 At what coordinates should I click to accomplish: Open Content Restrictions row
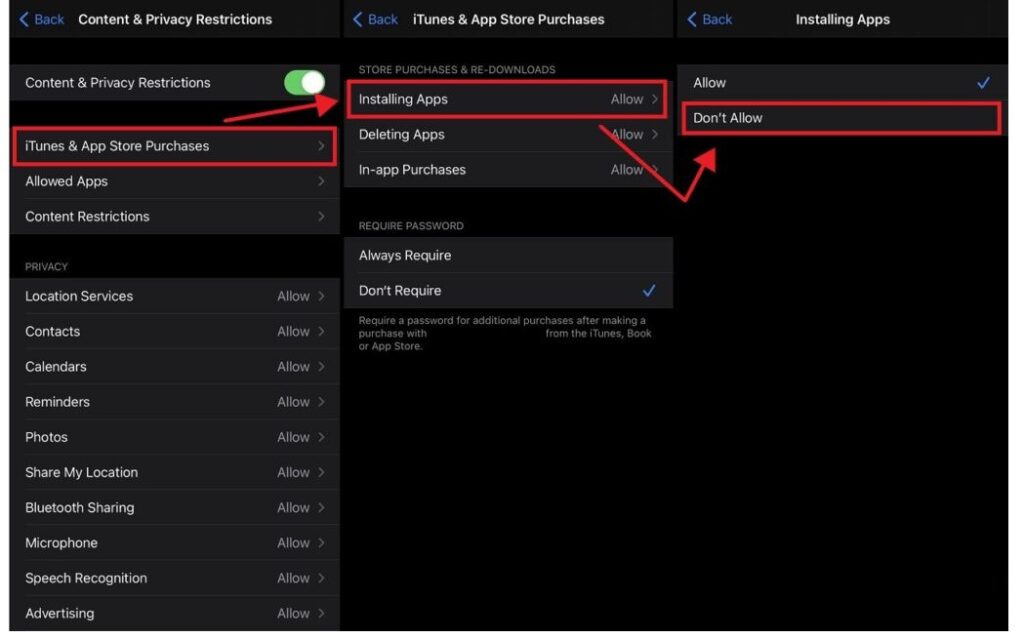(174, 217)
